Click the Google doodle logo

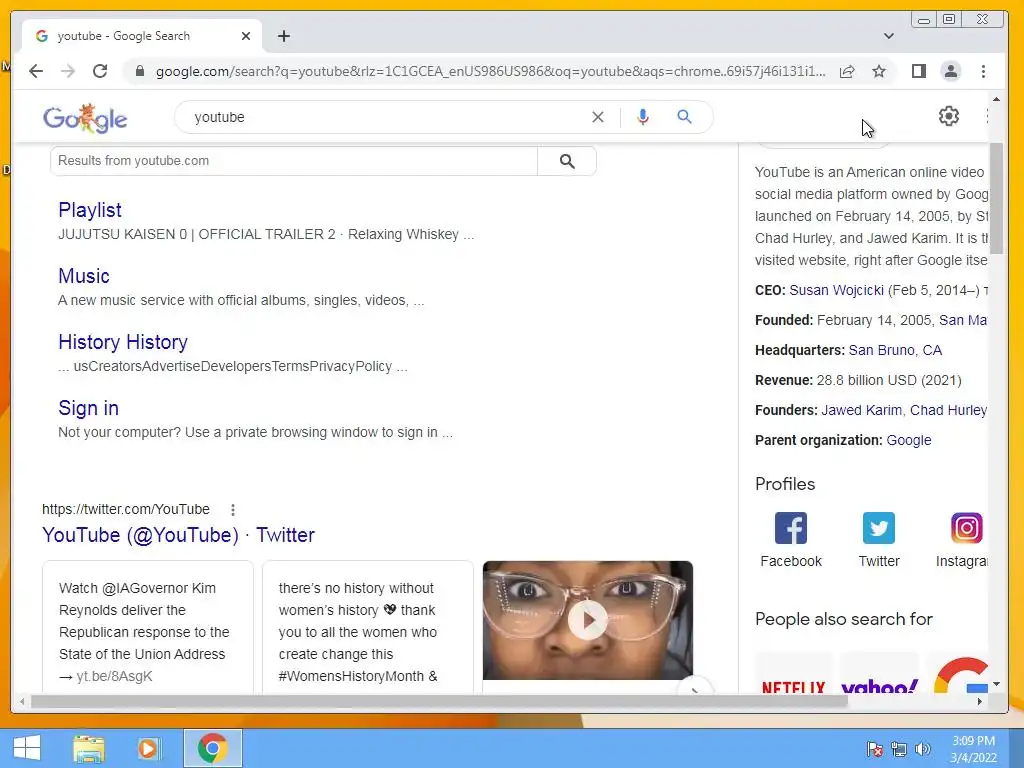(85, 118)
